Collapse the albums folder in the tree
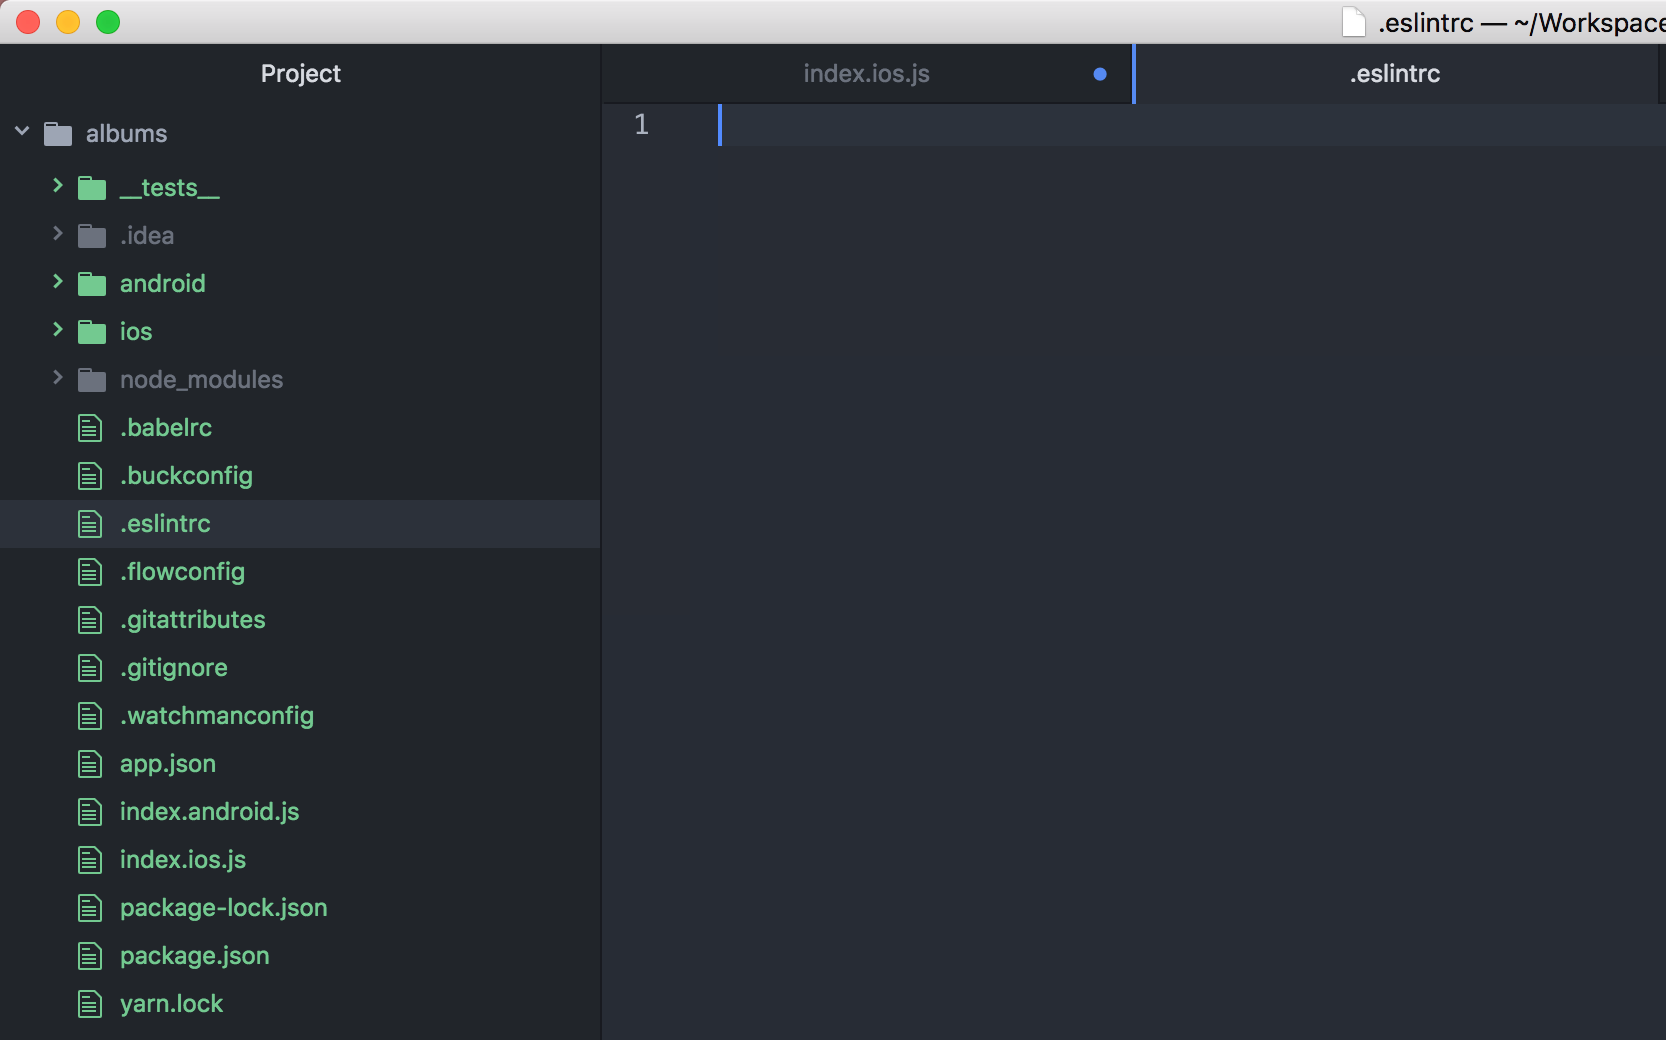This screenshot has width=1666, height=1040. [21, 130]
